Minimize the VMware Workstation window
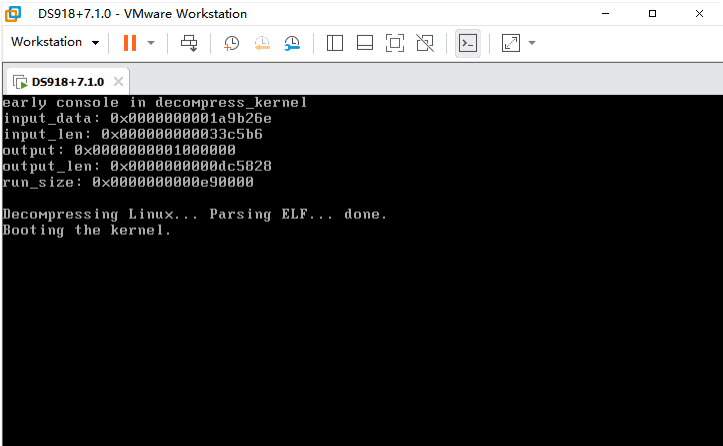 pyautogui.click(x=607, y=14)
